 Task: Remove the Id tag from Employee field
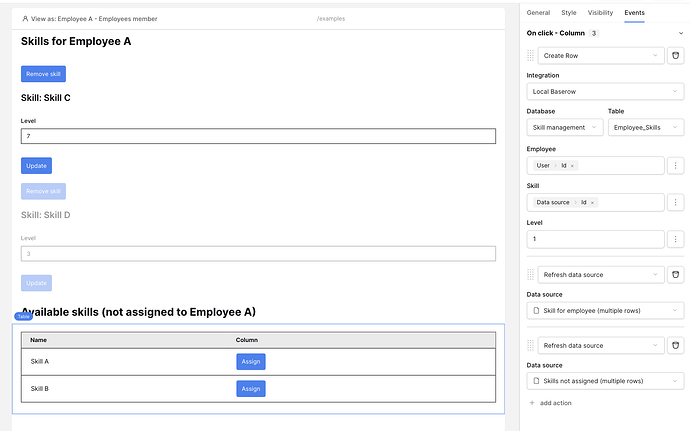[572, 166]
